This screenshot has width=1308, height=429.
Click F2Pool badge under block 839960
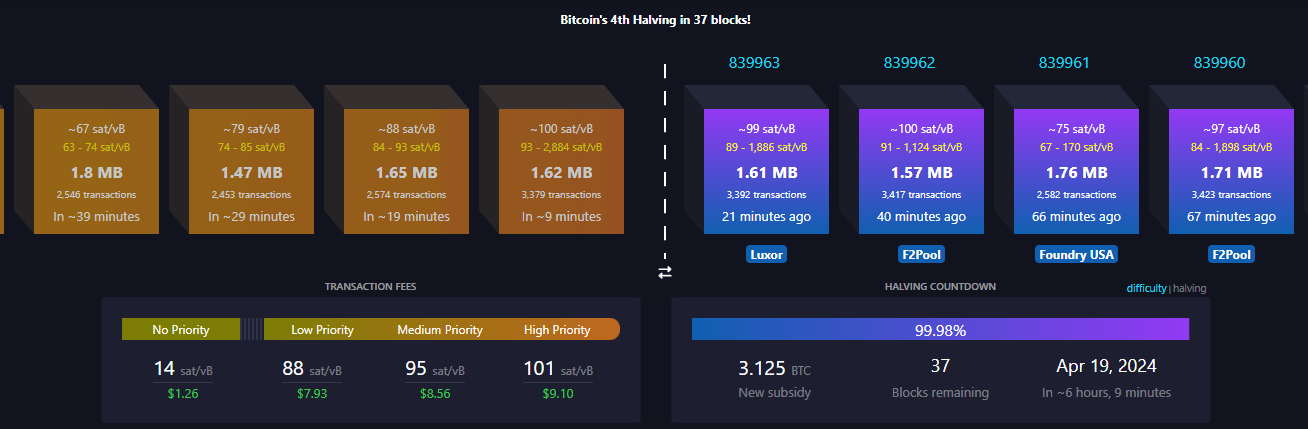(1231, 255)
